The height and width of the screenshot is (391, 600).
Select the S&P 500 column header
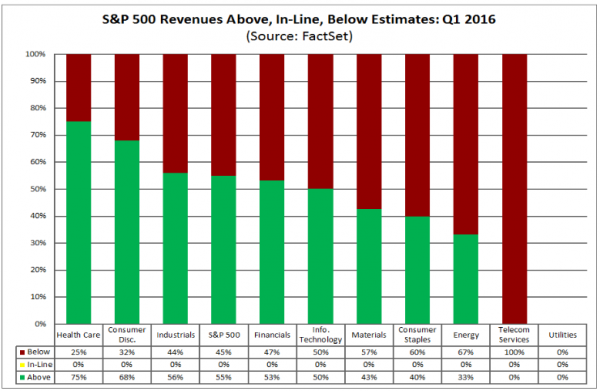[x=224, y=335]
